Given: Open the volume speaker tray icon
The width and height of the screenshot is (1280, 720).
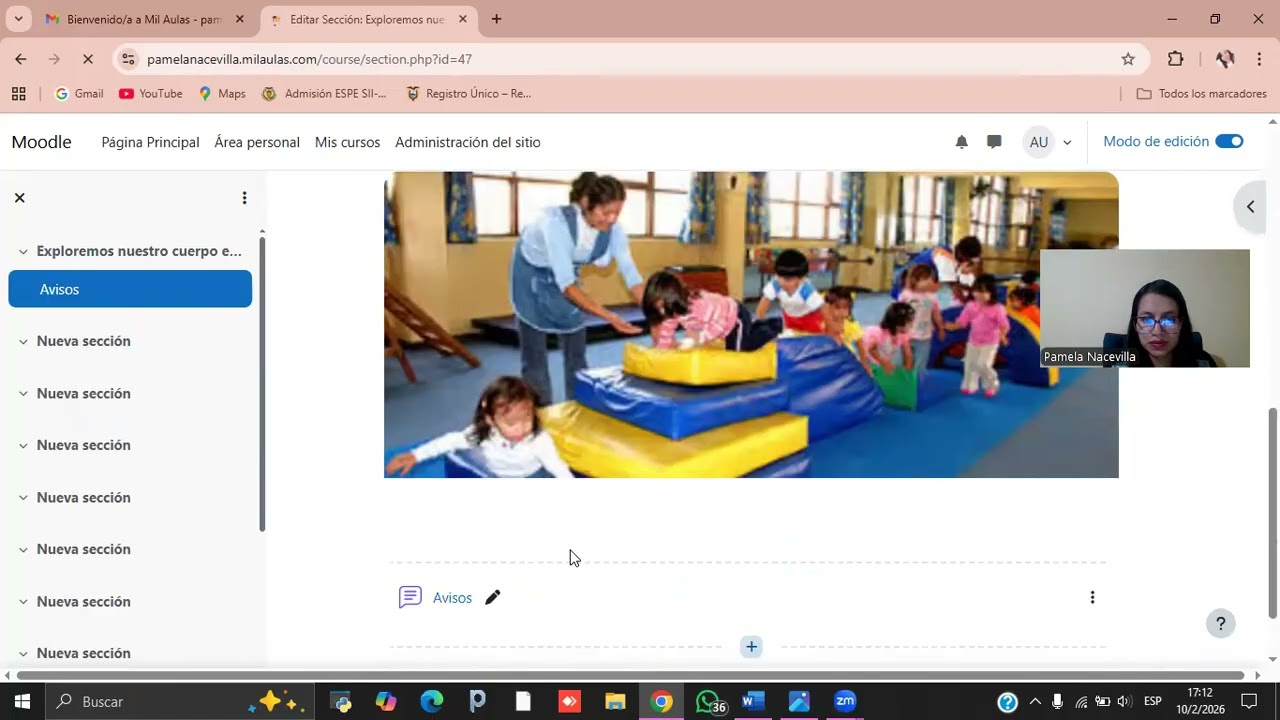Looking at the screenshot, I should pos(1124,701).
